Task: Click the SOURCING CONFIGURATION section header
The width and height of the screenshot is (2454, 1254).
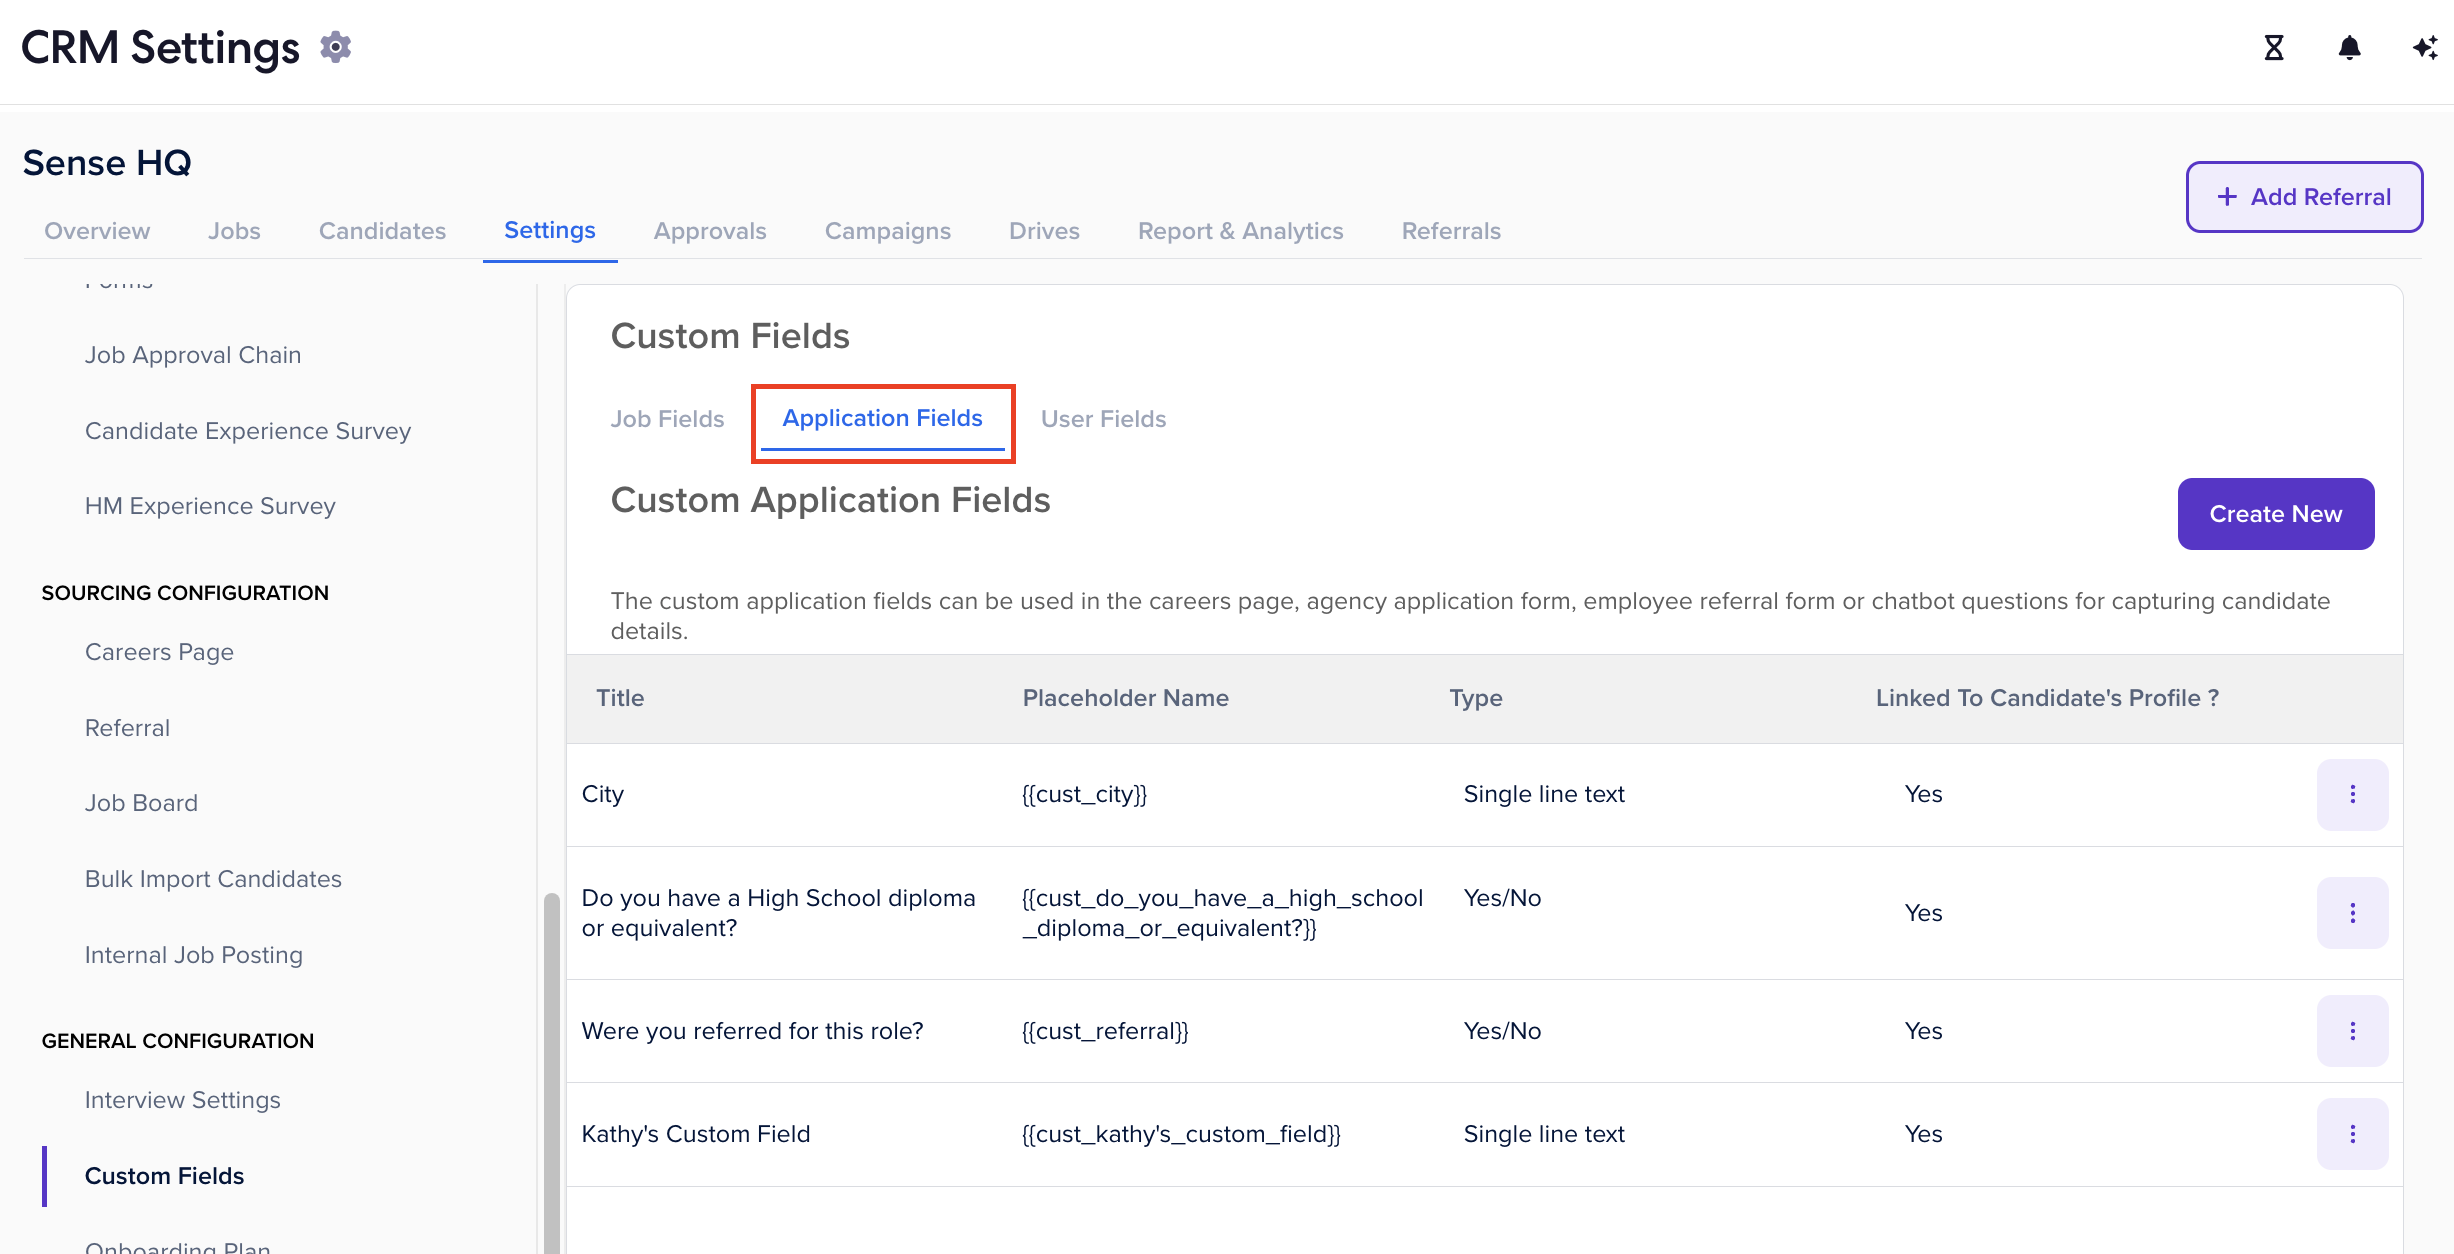Action: click(x=185, y=593)
